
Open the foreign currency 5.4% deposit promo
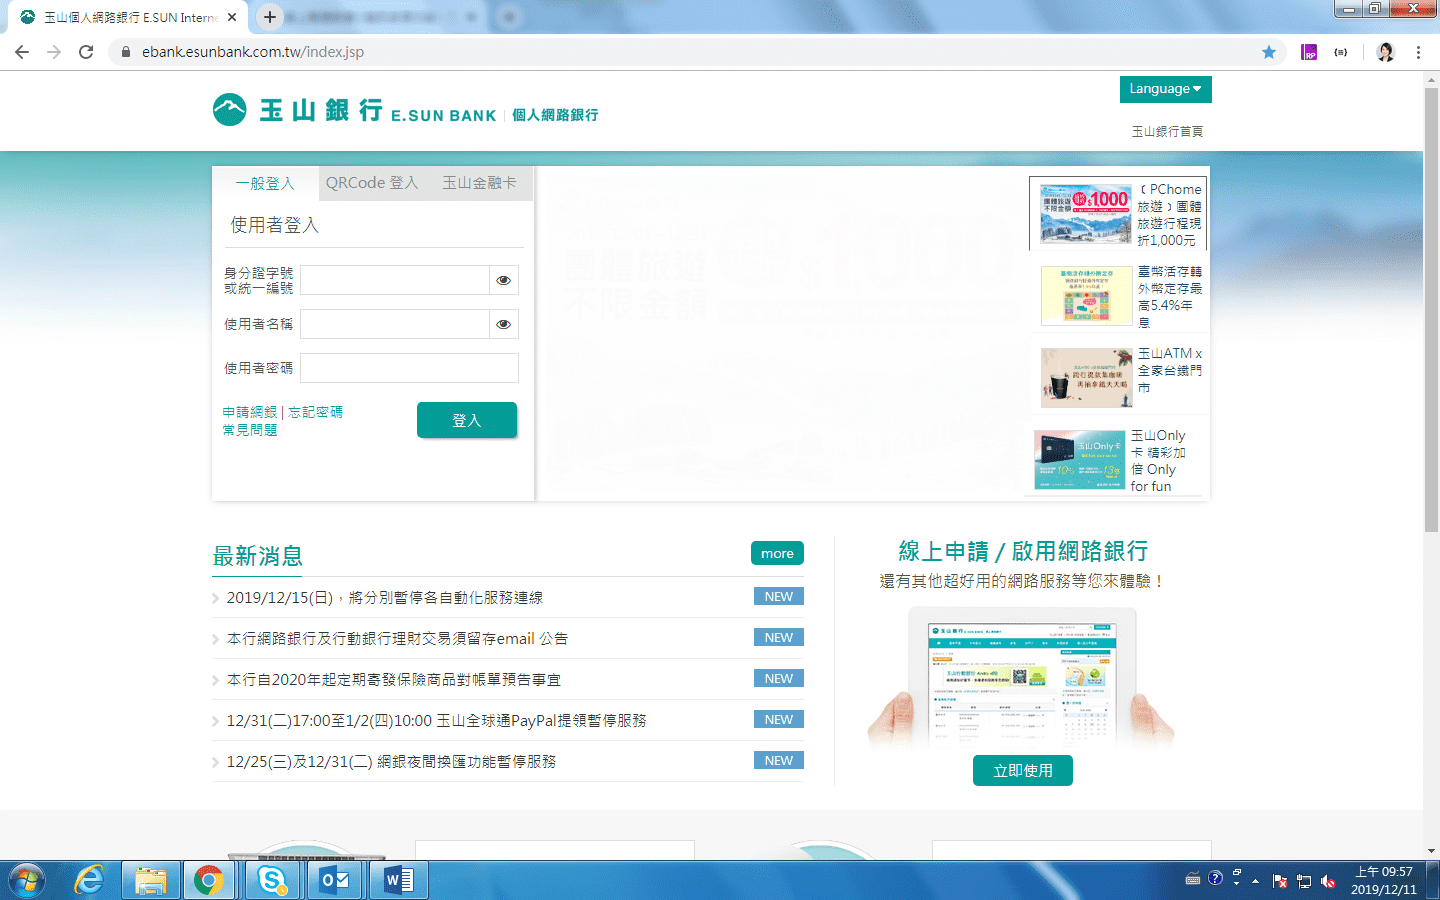pyautogui.click(x=1121, y=296)
